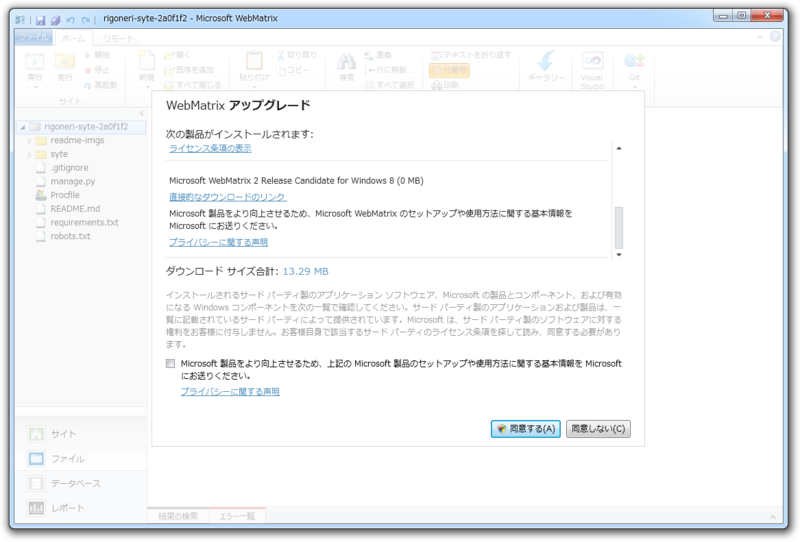This screenshot has width=800, height=542.
Task: Click the product list scrollbar thumb
Action: pyautogui.click(x=619, y=227)
